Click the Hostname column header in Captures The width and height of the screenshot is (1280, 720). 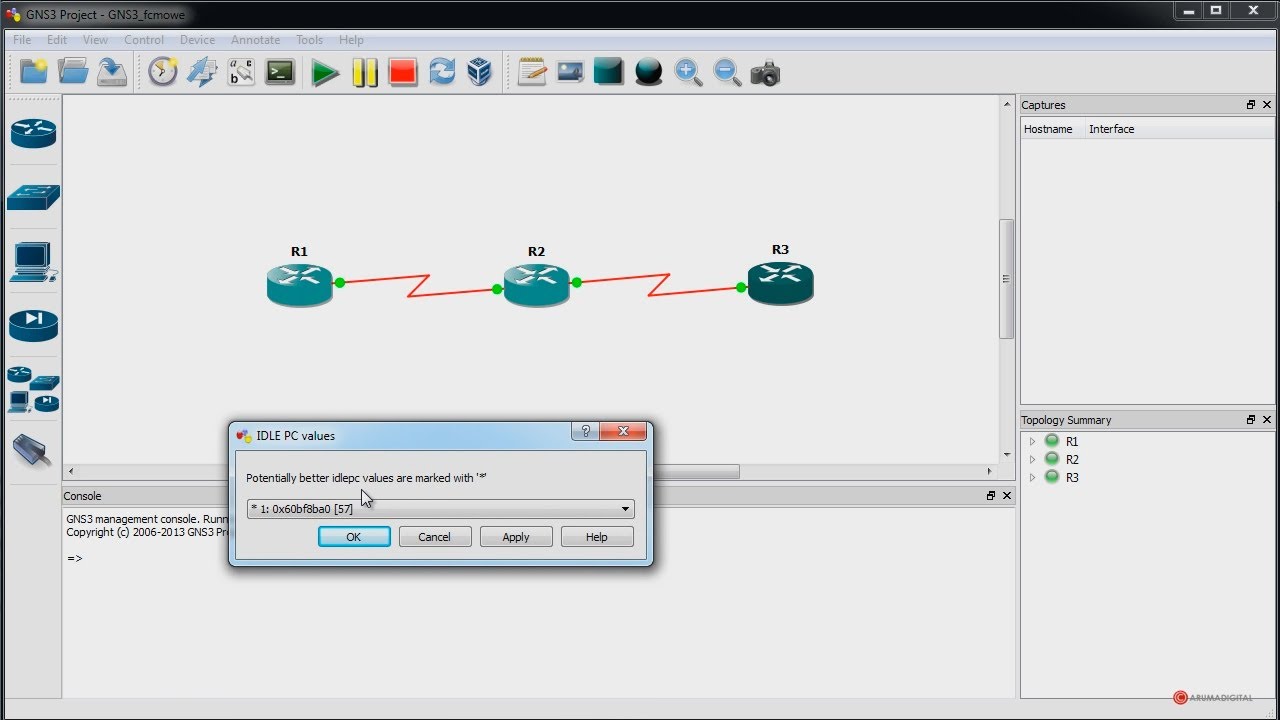click(1048, 129)
